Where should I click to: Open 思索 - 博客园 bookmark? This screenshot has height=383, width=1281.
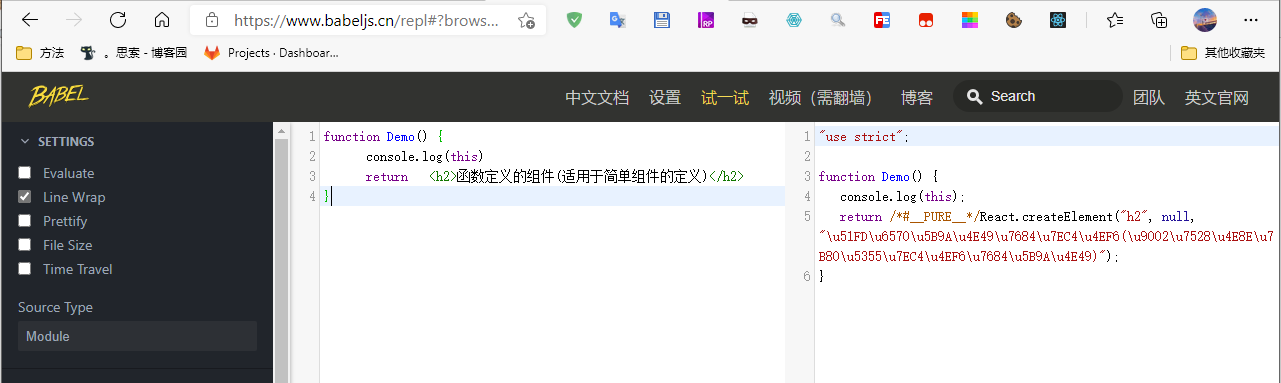pos(133,53)
